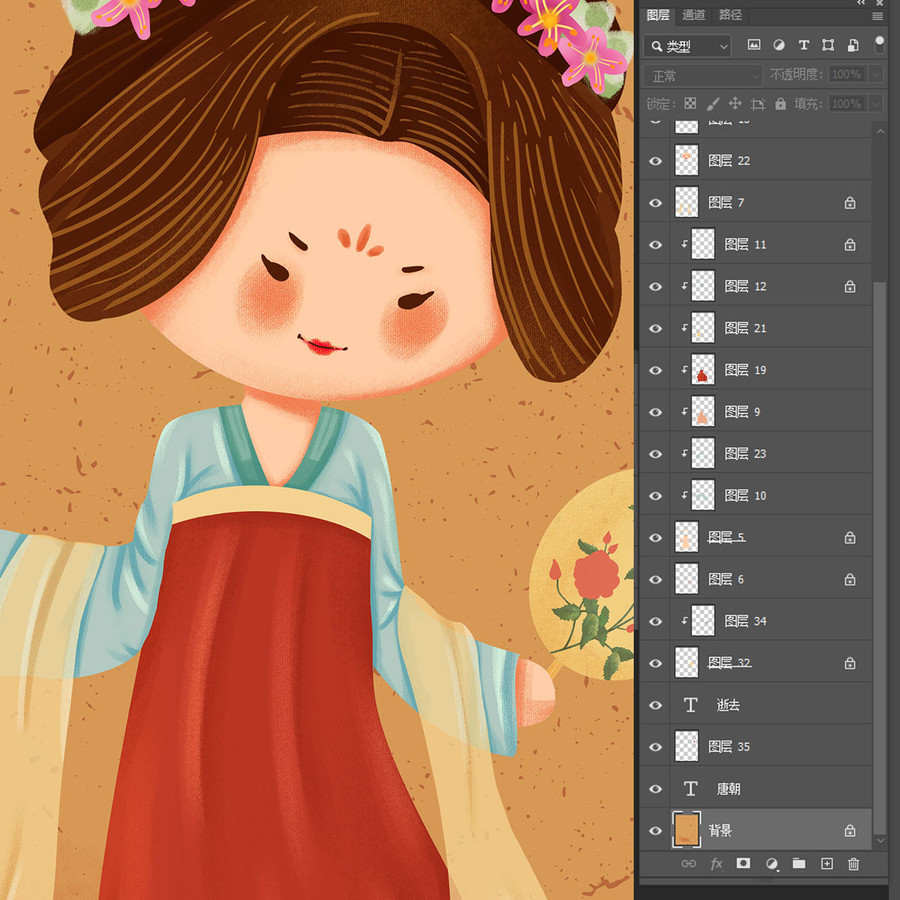The height and width of the screenshot is (900, 900).
Task: Toggle visibility of 图层 7
Action: click(x=655, y=203)
